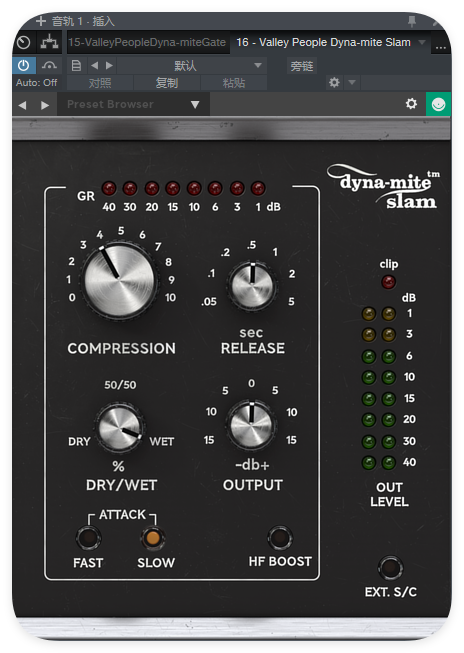The height and width of the screenshot is (653, 464).
Task: Click the green smiley face icon
Action: [438, 104]
